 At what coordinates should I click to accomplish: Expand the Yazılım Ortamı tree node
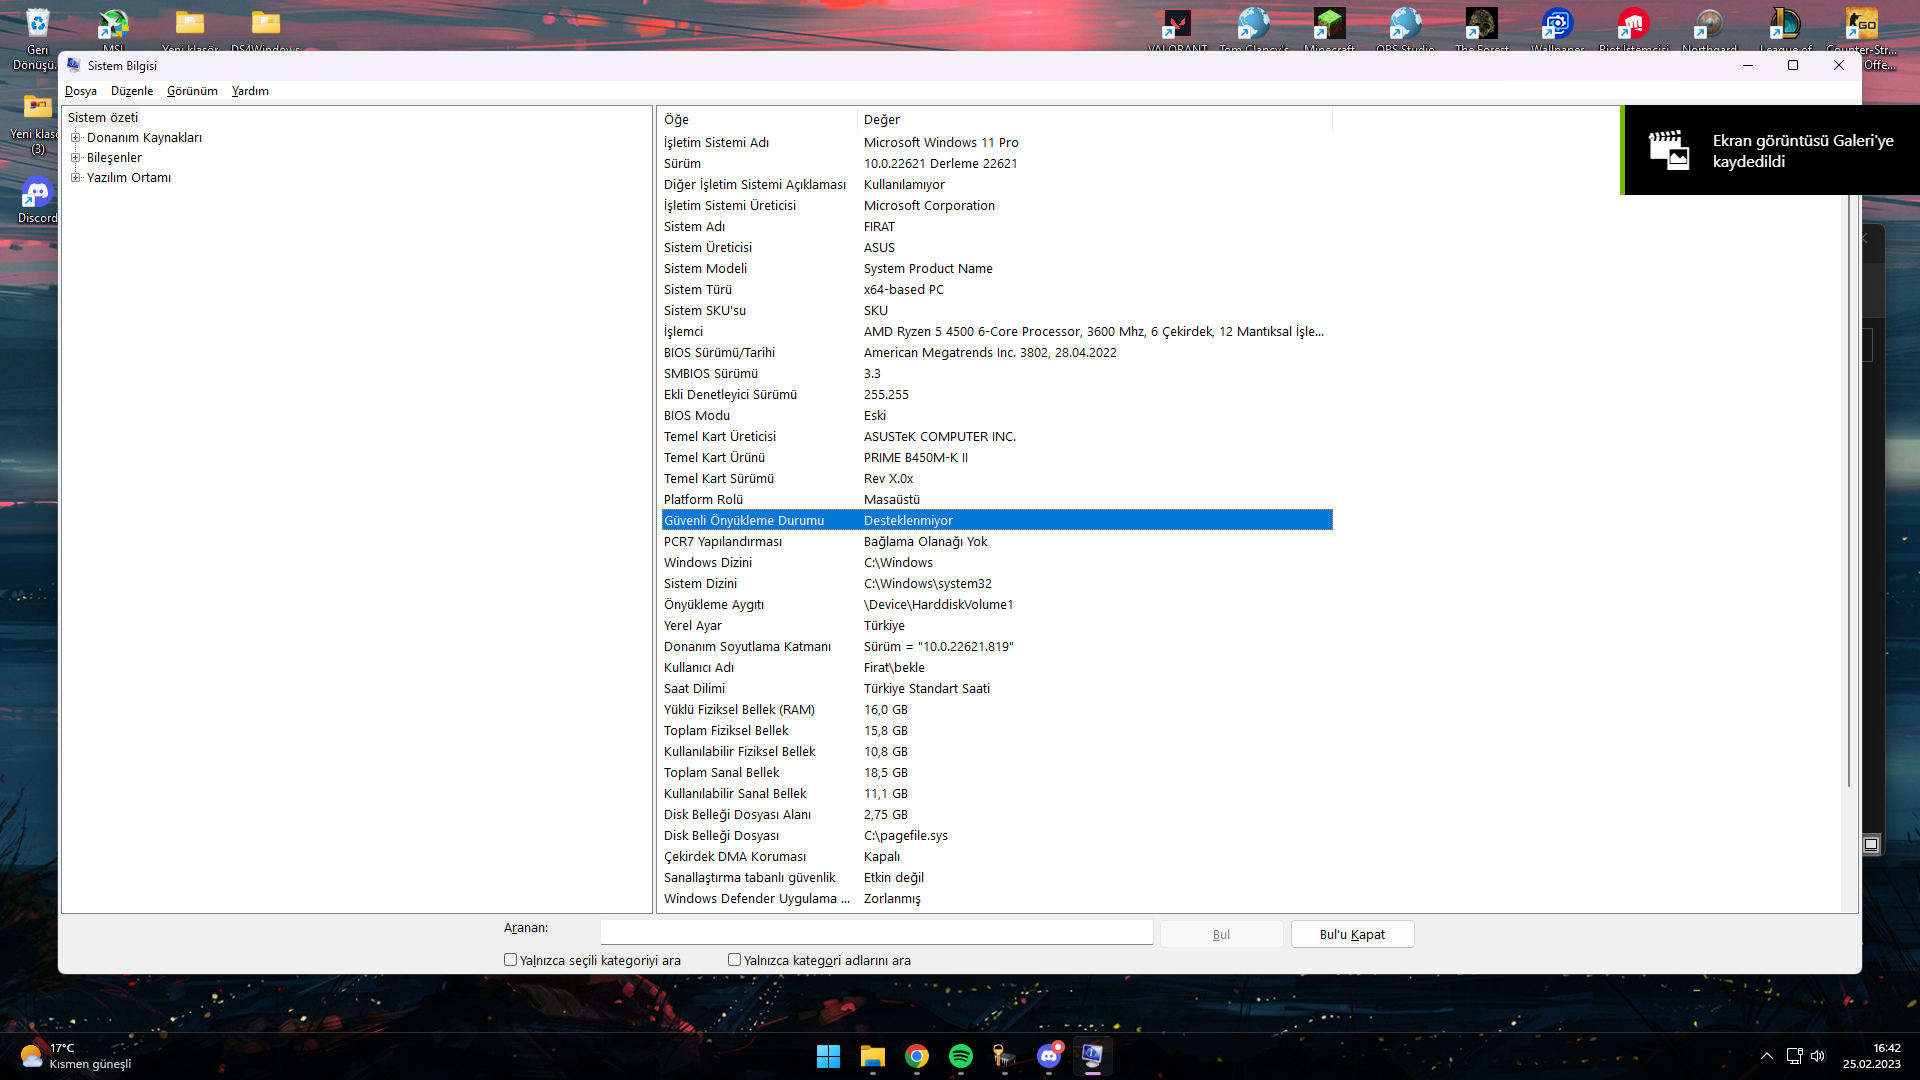pyautogui.click(x=76, y=178)
